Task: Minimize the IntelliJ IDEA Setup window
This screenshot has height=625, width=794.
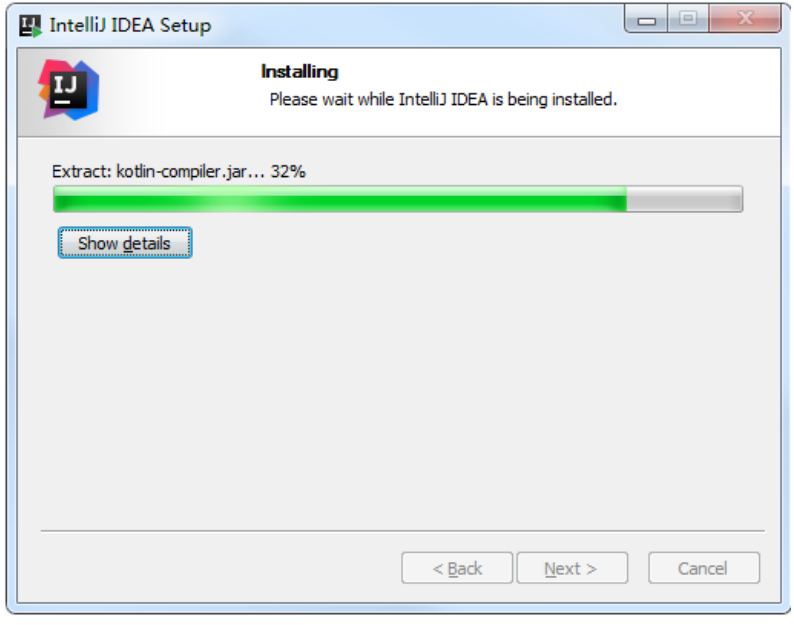Action: pos(646,20)
